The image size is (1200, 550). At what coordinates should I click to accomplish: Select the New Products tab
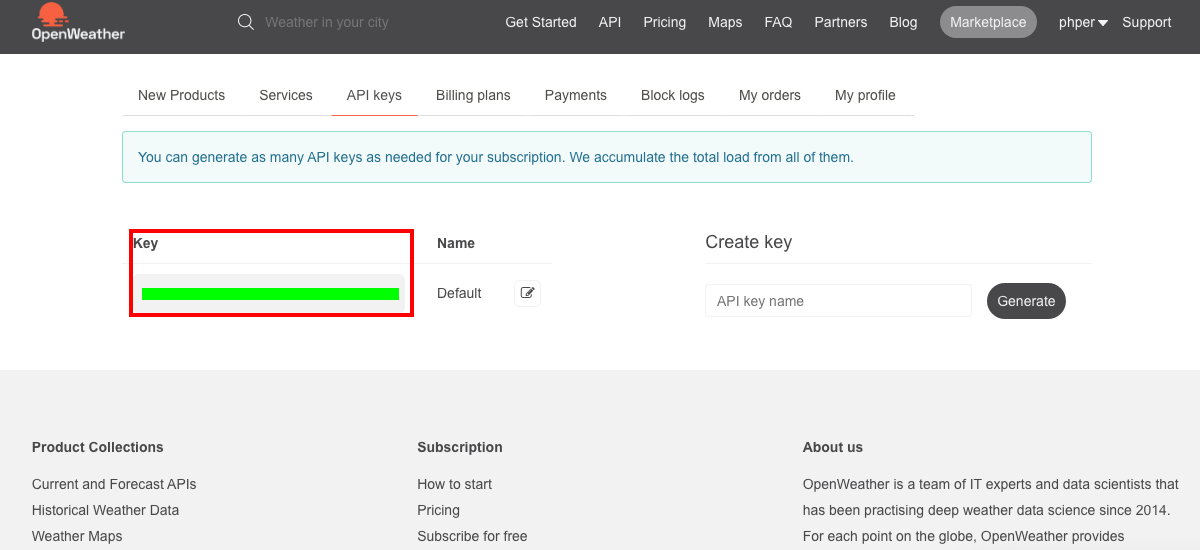click(x=181, y=95)
